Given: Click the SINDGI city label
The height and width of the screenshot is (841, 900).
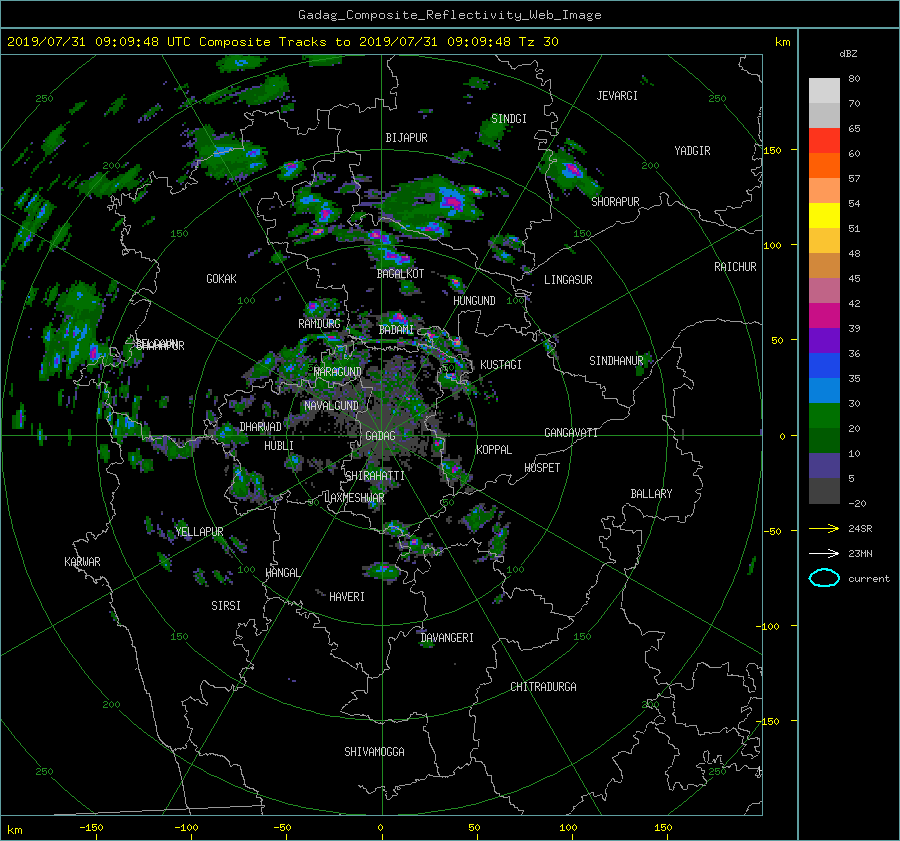Looking at the screenshot, I should coord(509,119).
